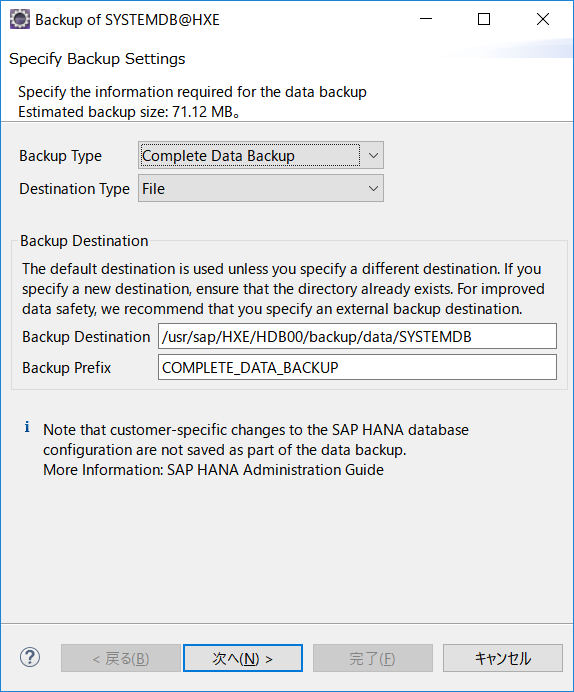Click the < 戻る(B) back button
This screenshot has height=692, width=574.
[x=121, y=658]
